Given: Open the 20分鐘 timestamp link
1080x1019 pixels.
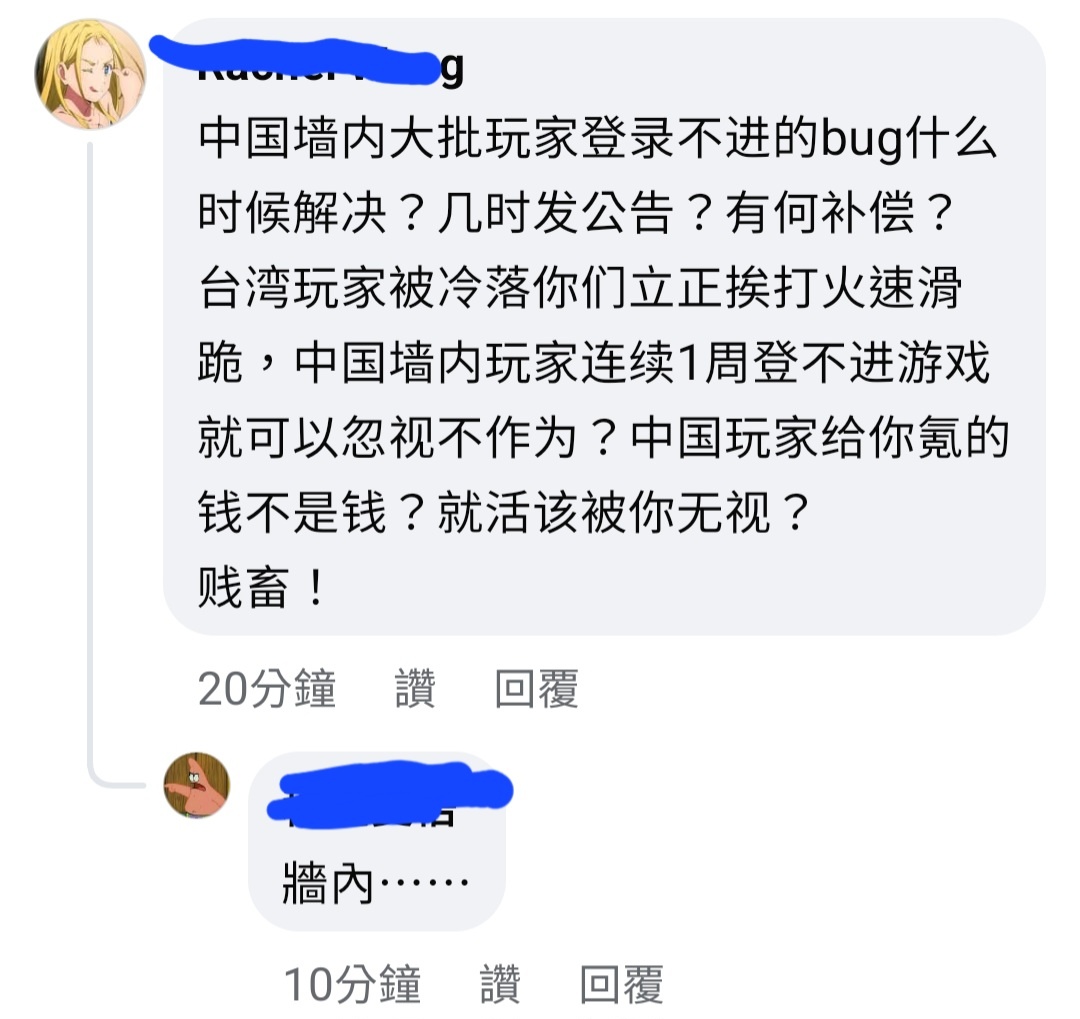Looking at the screenshot, I should pos(267,688).
